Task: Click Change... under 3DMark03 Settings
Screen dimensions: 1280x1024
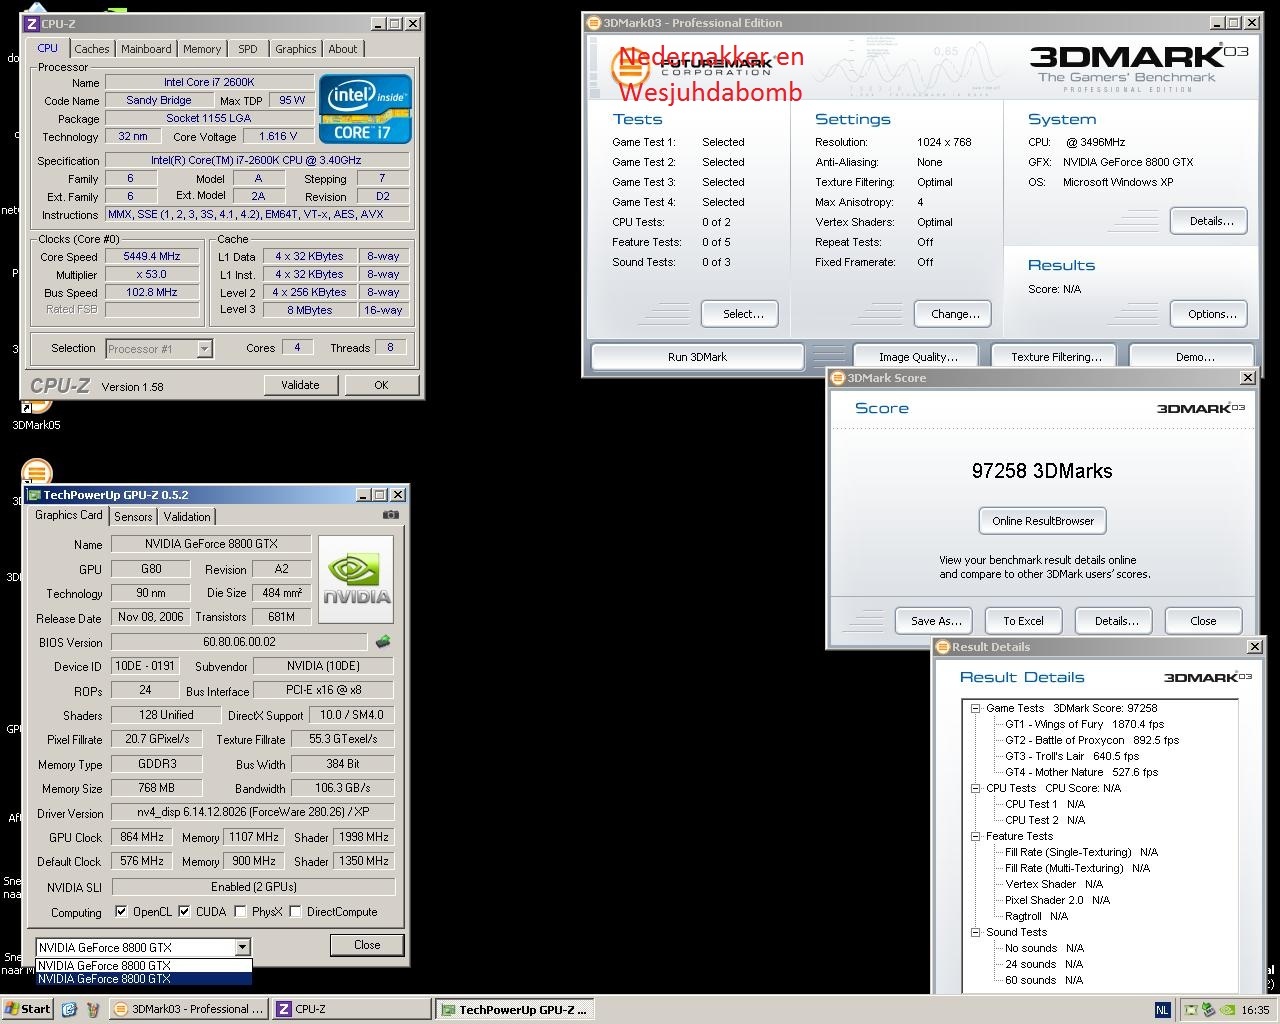Action: click(955, 314)
